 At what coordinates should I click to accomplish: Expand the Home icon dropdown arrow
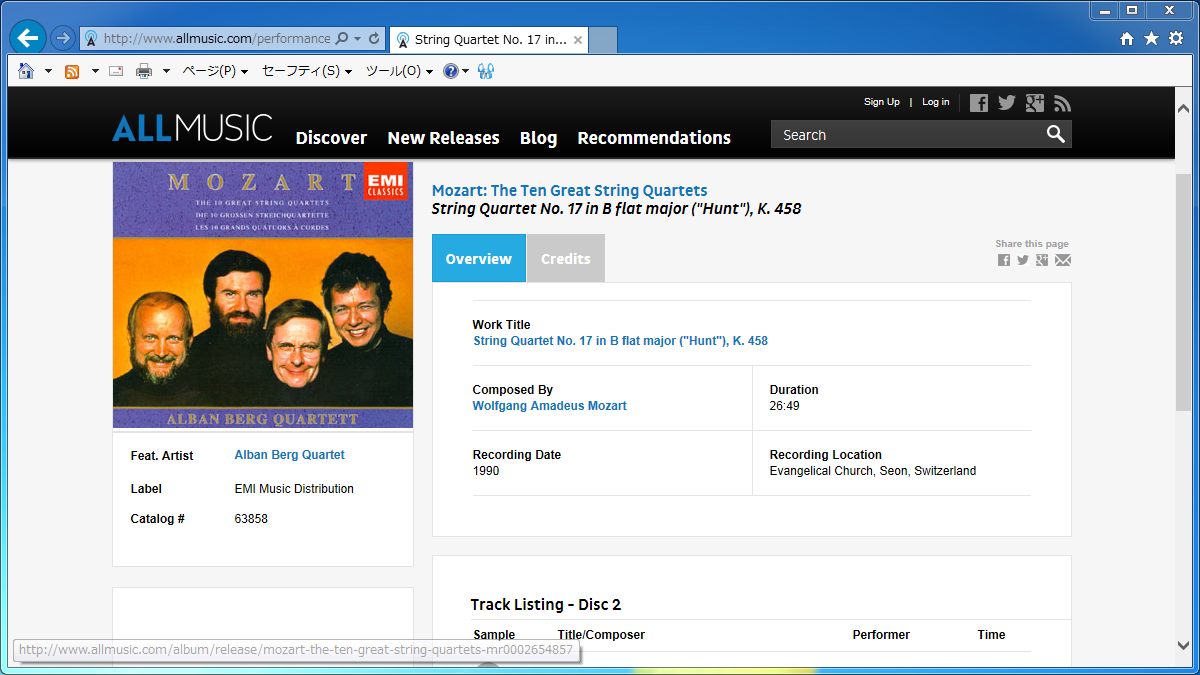point(48,71)
